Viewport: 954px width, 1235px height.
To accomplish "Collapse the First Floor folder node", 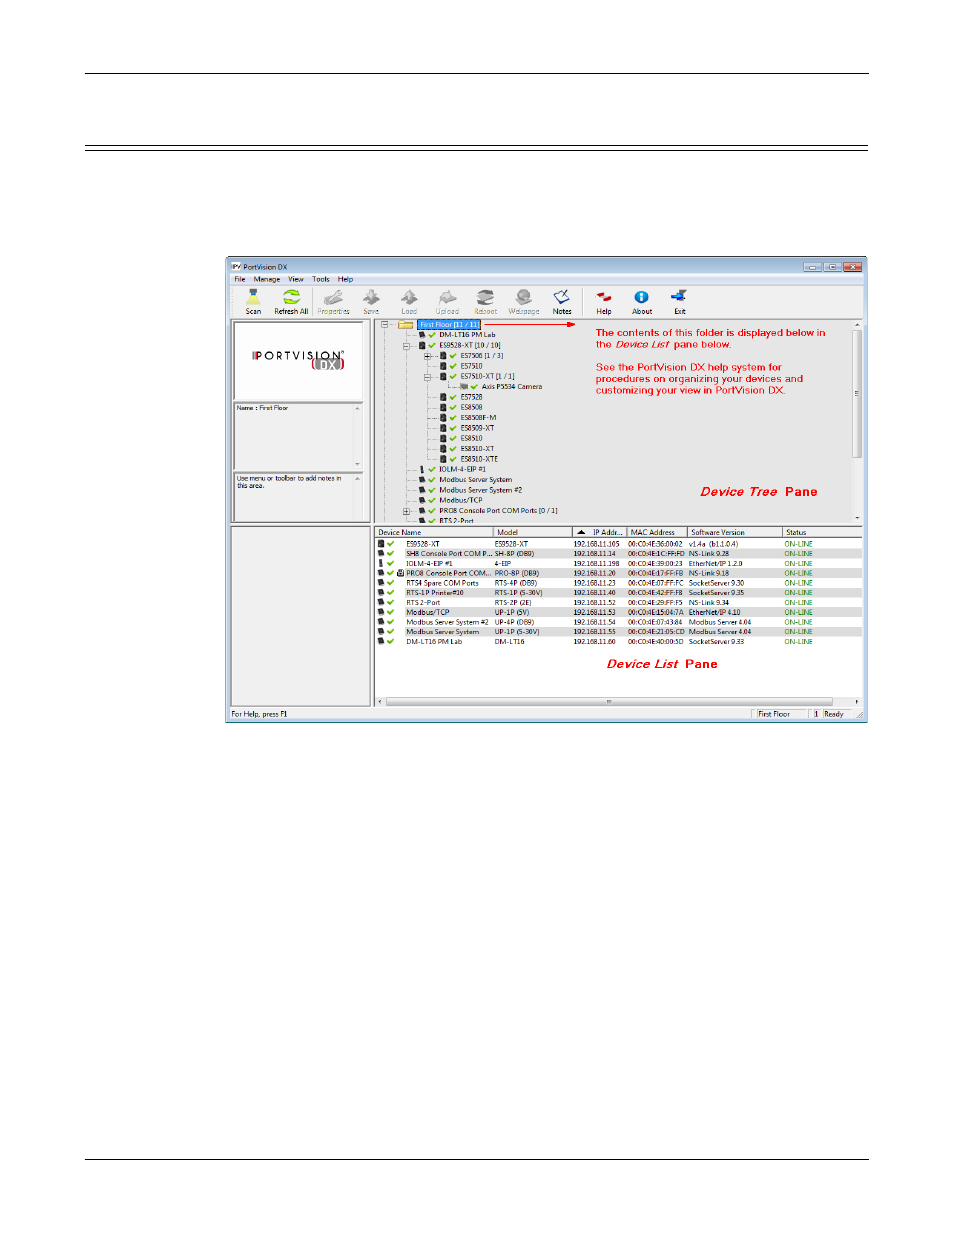I will pyautogui.click(x=385, y=324).
